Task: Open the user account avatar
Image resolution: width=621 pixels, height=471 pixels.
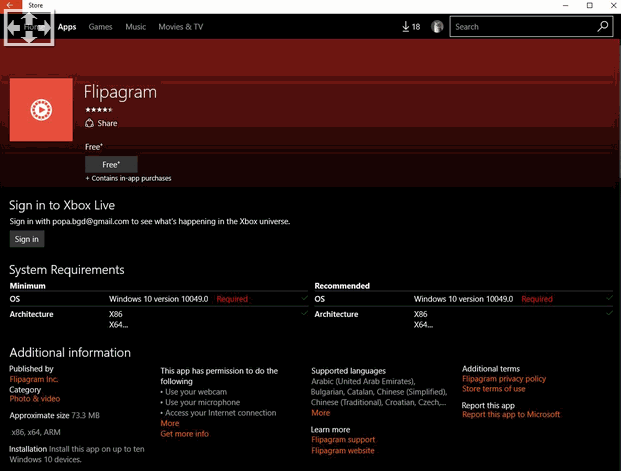Action: (437, 27)
